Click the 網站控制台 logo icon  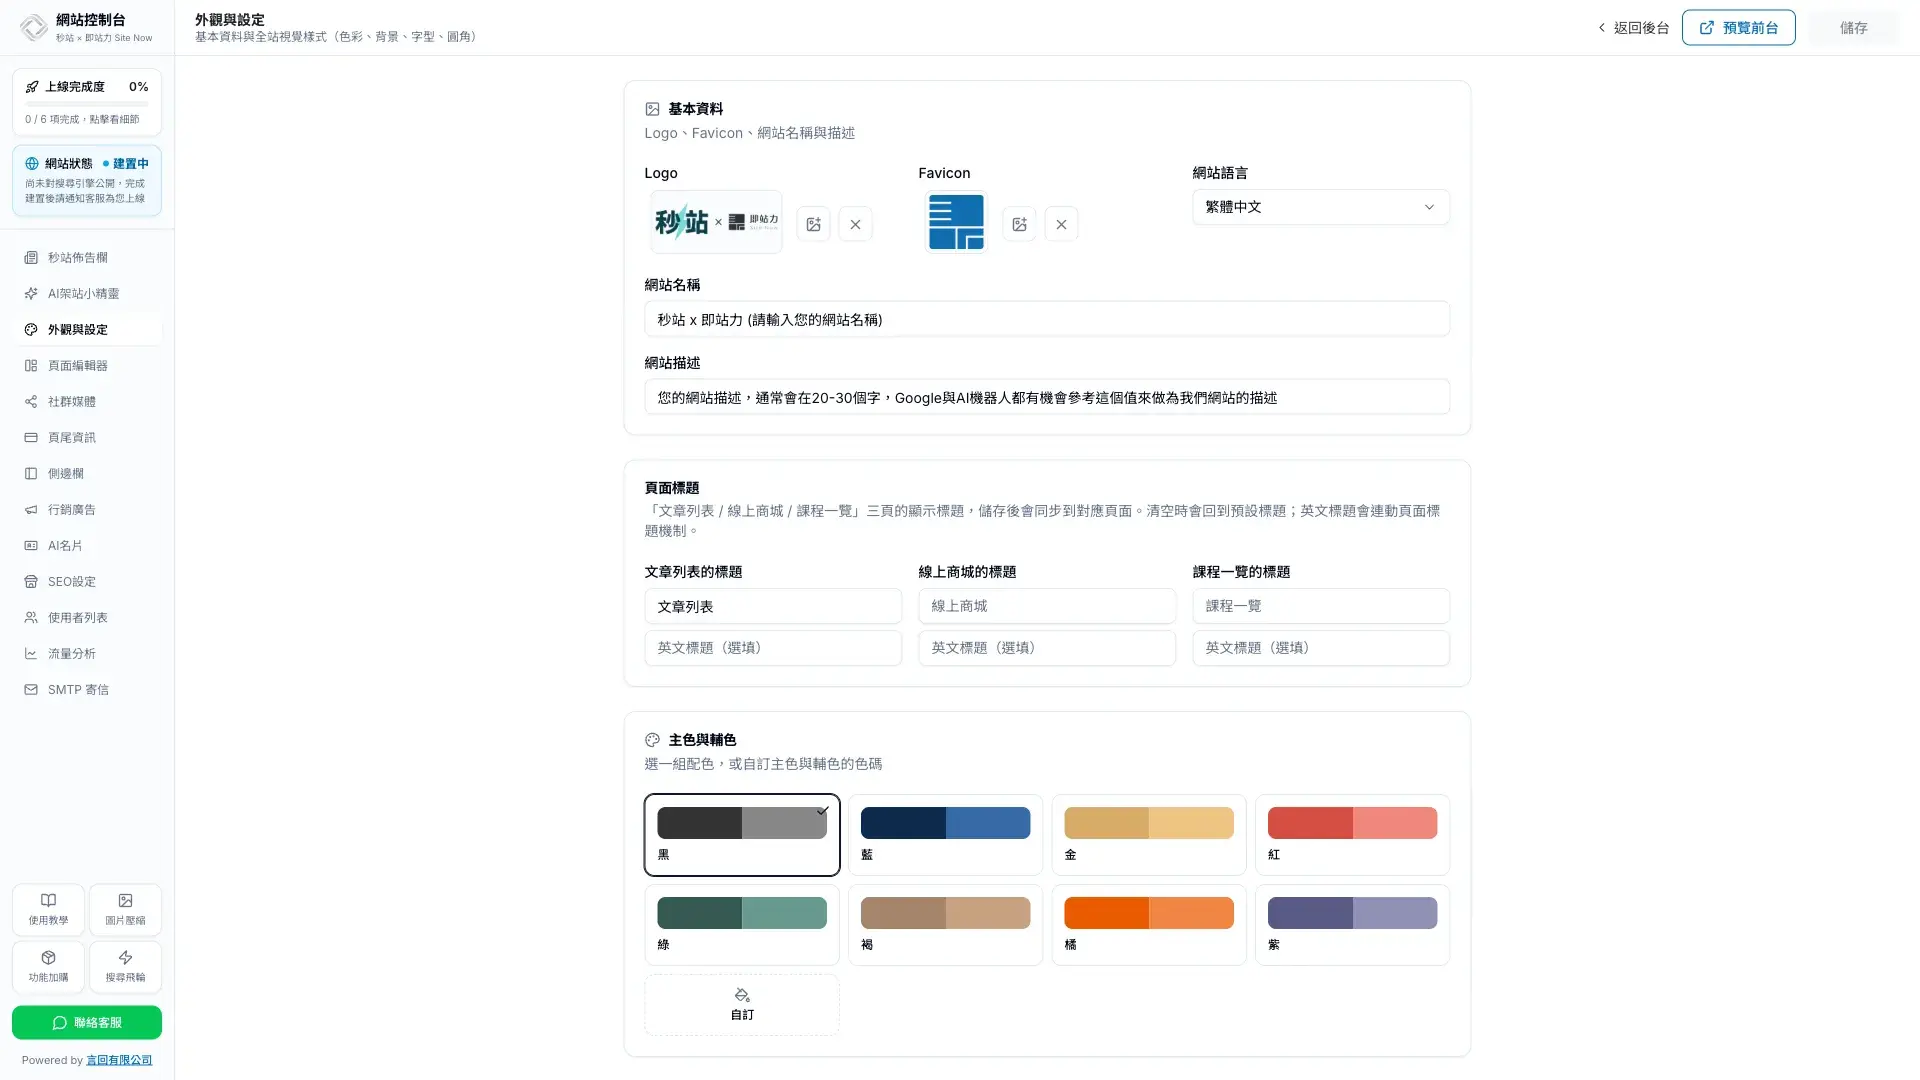[x=33, y=28]
